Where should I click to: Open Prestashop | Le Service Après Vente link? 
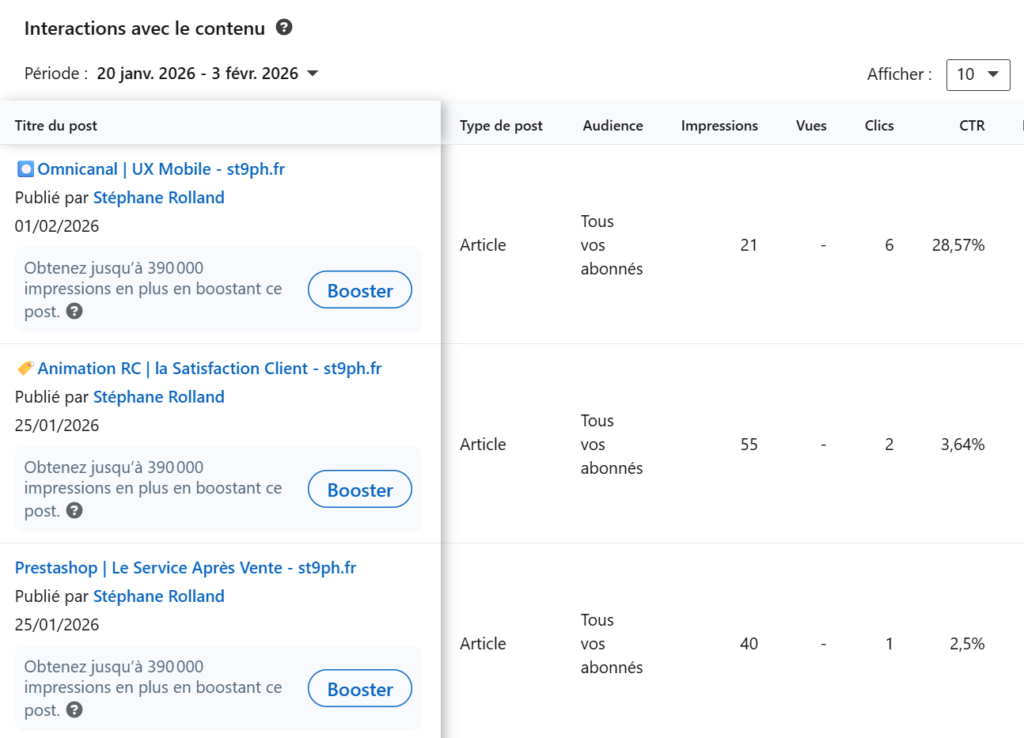(x=185, y=568)
